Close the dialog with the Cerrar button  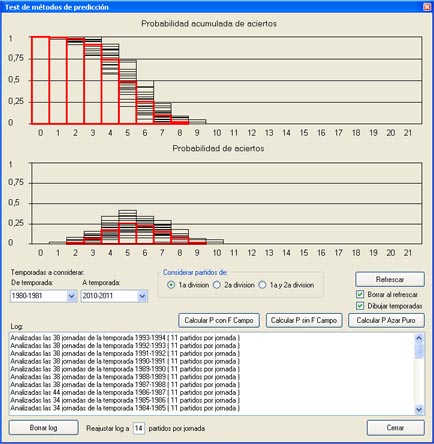[395, 428]
